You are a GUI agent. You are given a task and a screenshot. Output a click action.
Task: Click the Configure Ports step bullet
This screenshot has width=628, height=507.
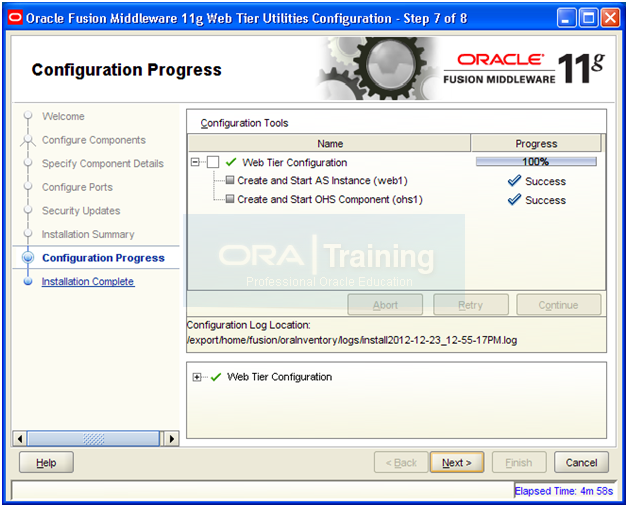click(28, 187)
